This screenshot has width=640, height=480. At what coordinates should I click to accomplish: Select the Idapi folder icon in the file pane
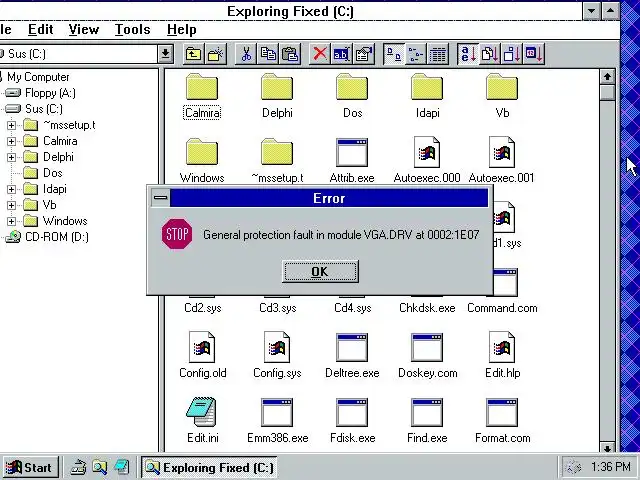click(427, 87)
